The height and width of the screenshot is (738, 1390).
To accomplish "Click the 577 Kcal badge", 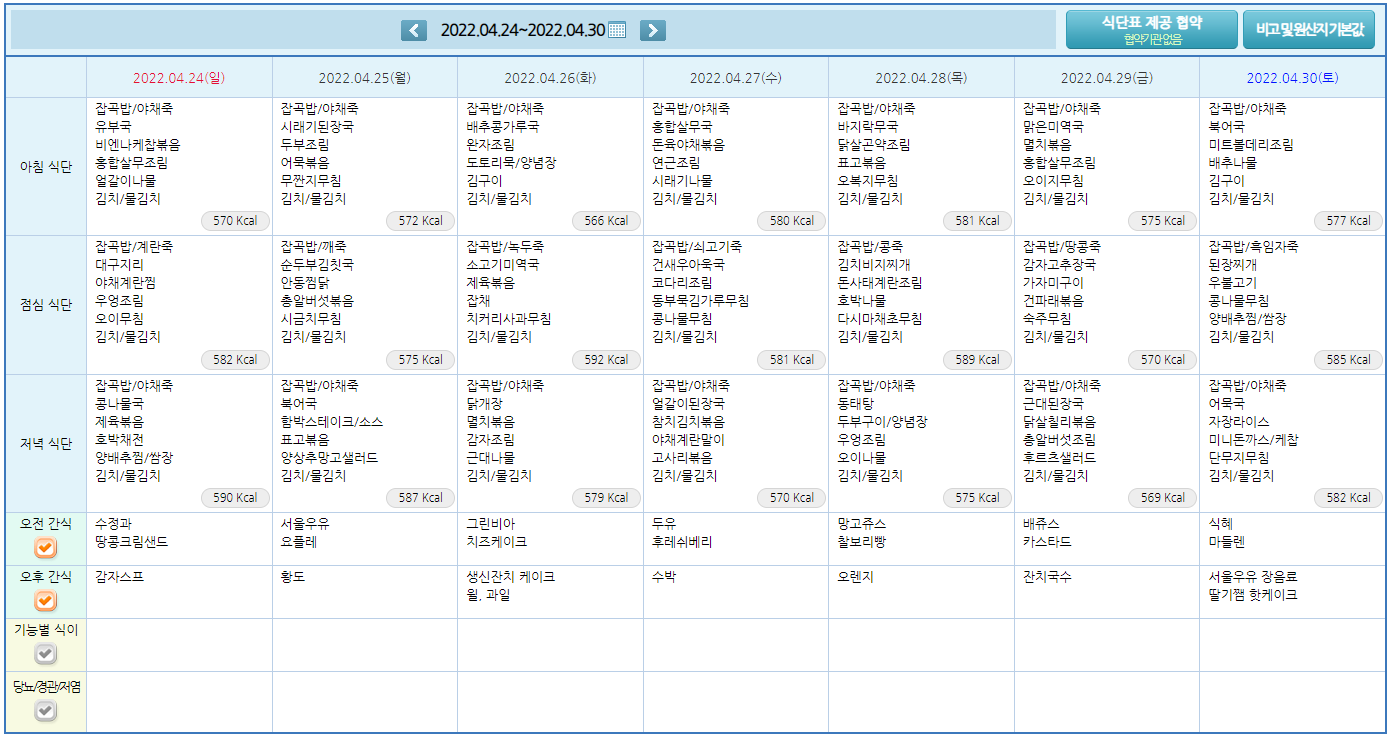I will click(x=1349, y=221).
